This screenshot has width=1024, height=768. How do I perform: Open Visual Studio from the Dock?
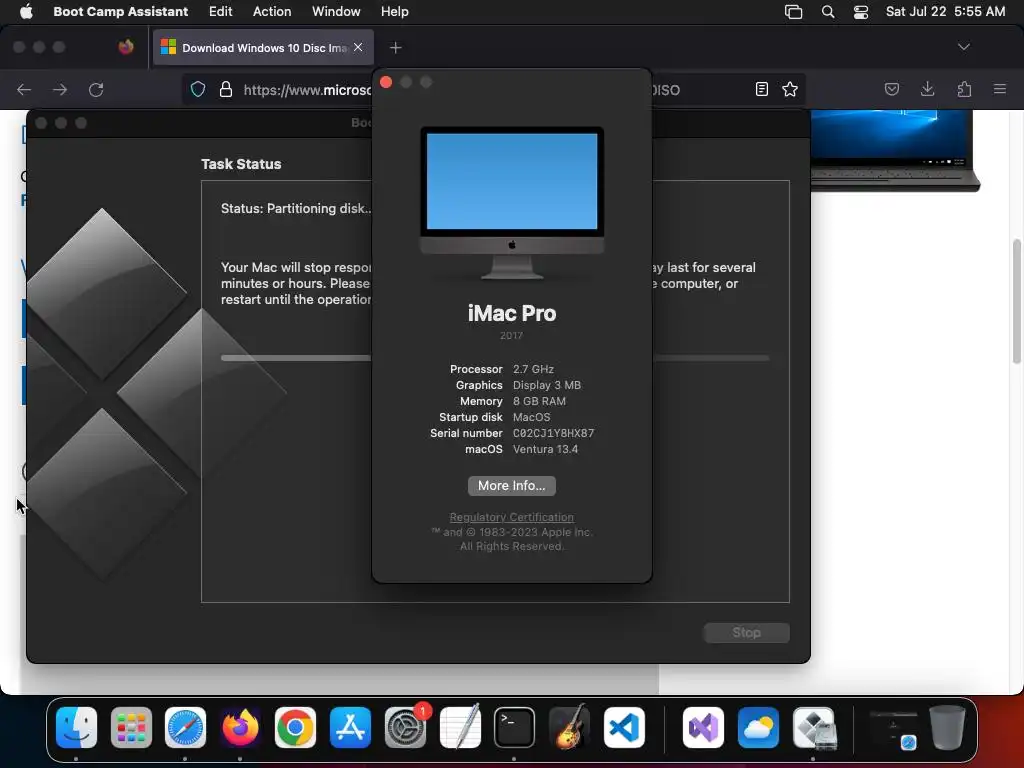click(x=703, y=728)
